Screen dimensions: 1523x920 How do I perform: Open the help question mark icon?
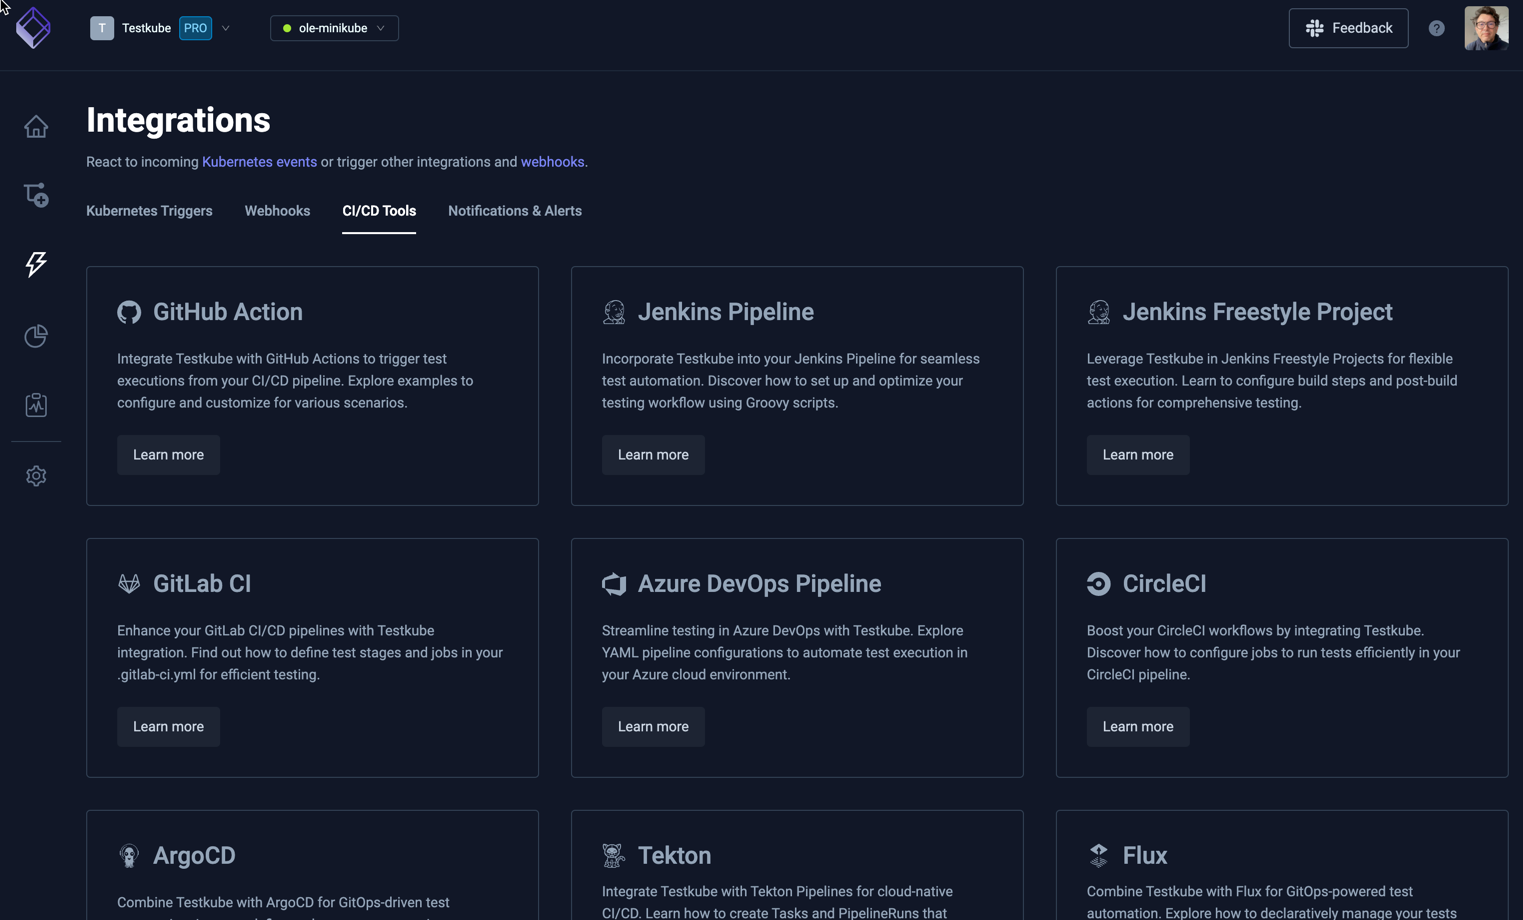[x=1437, y=28]
